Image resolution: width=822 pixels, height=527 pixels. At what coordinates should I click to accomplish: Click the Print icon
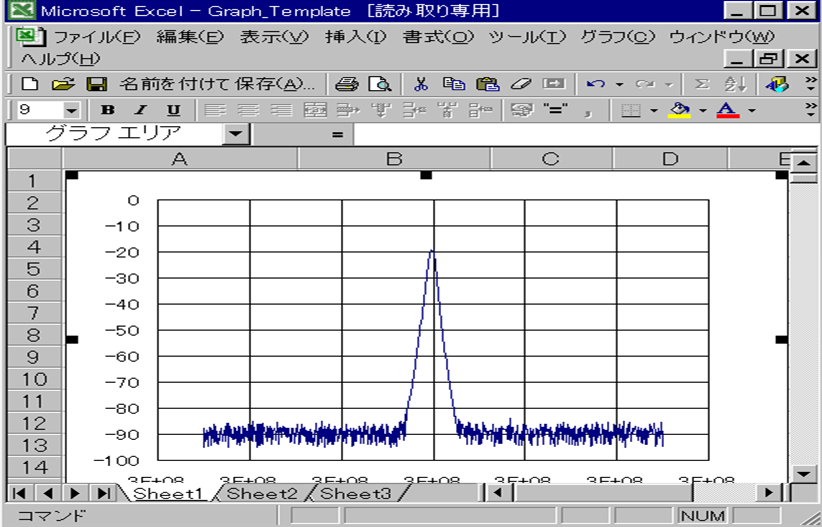click(347, 84)
